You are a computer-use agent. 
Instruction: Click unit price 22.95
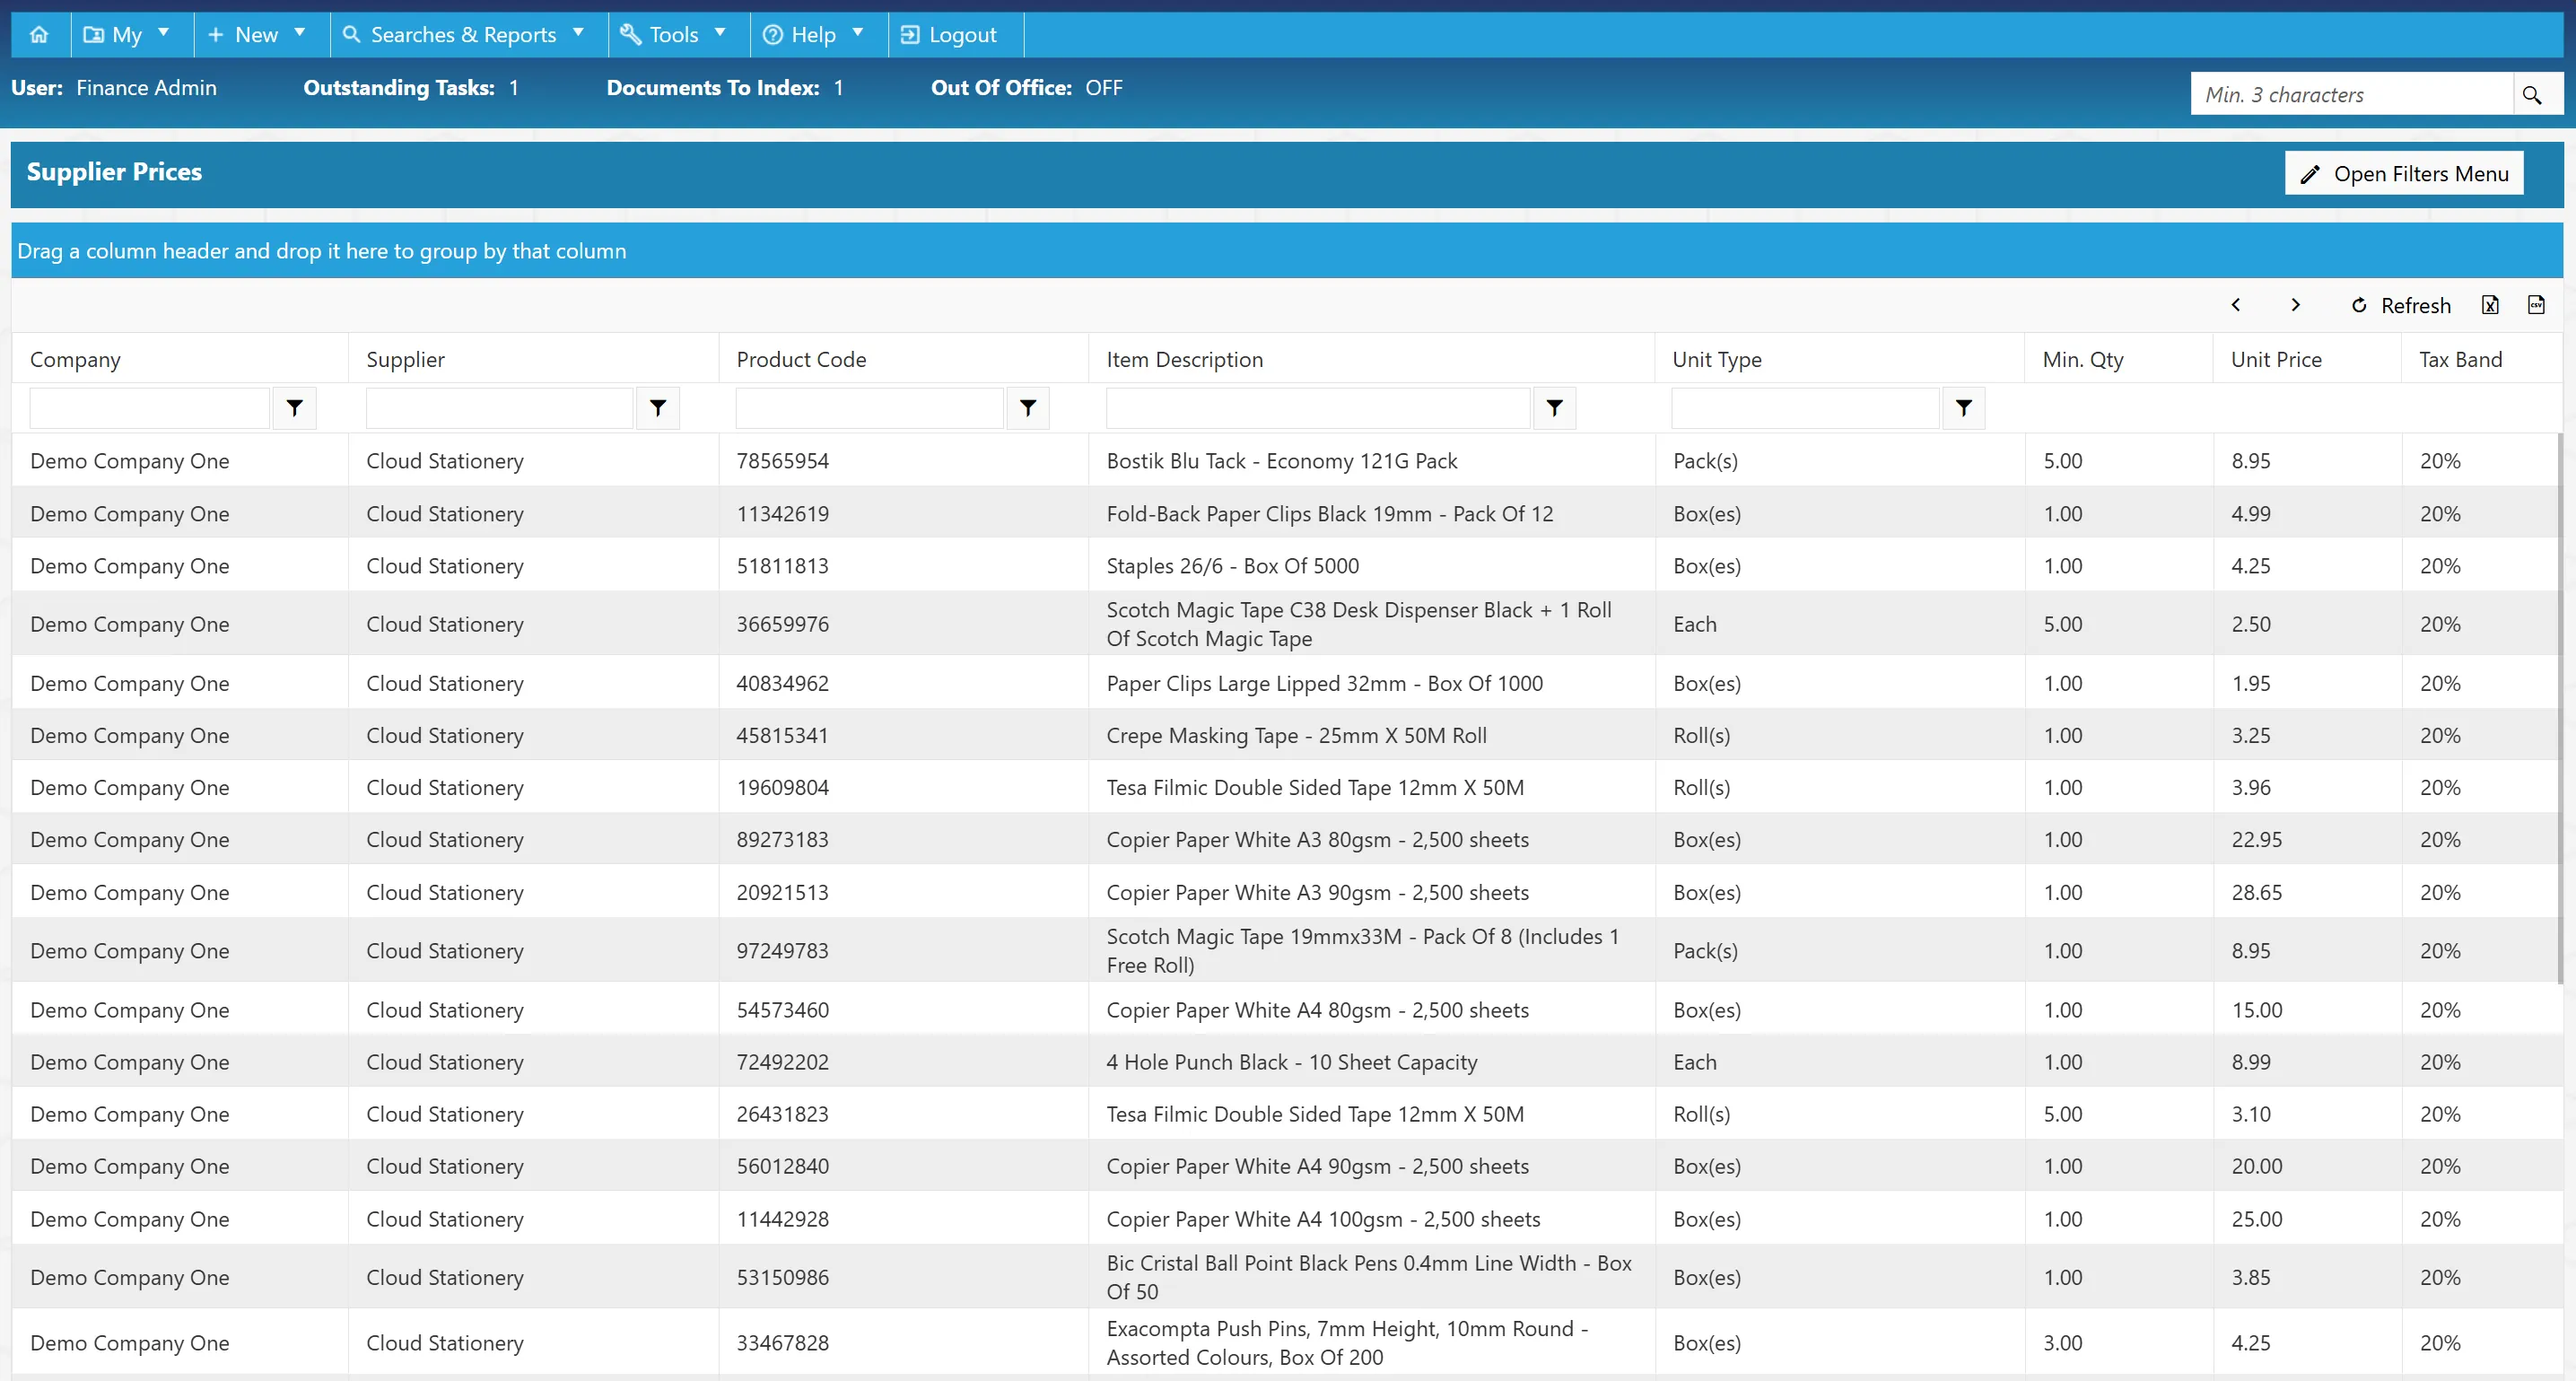point(2256,840)
